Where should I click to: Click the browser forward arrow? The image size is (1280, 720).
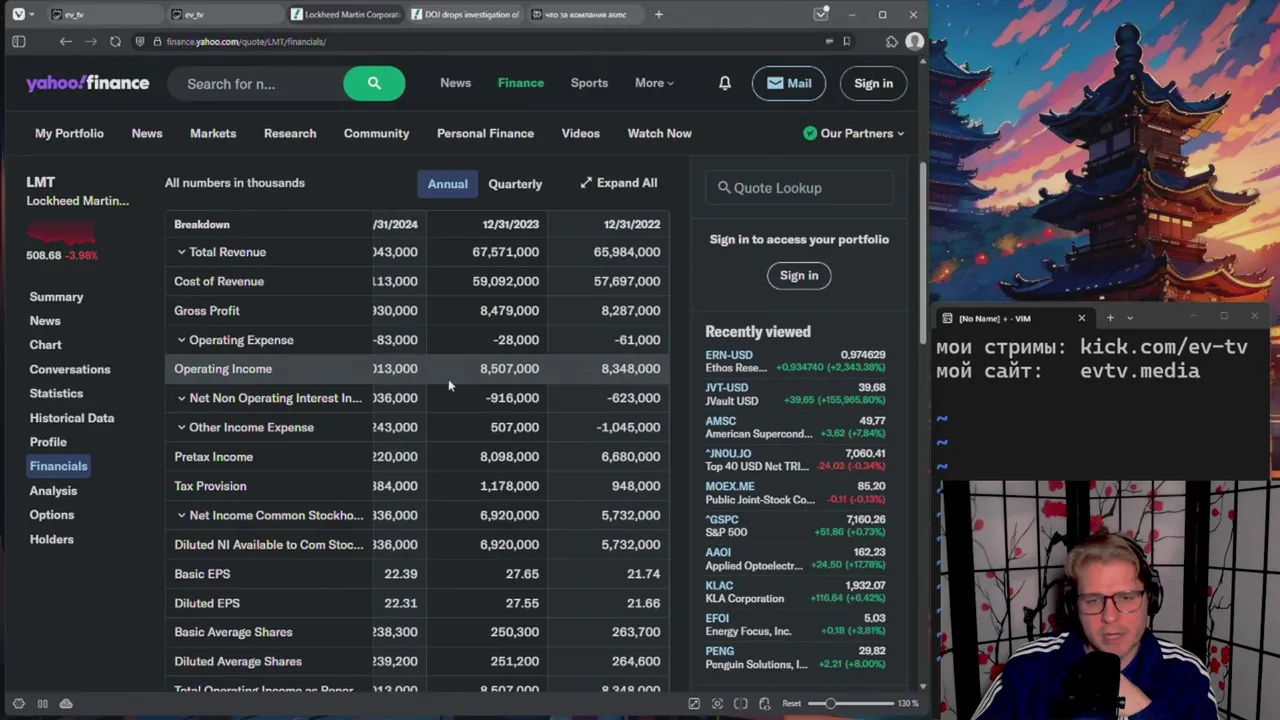click(90, 41)
